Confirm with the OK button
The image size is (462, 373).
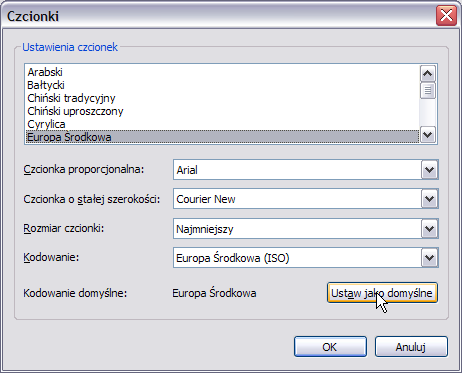[330, 347]
